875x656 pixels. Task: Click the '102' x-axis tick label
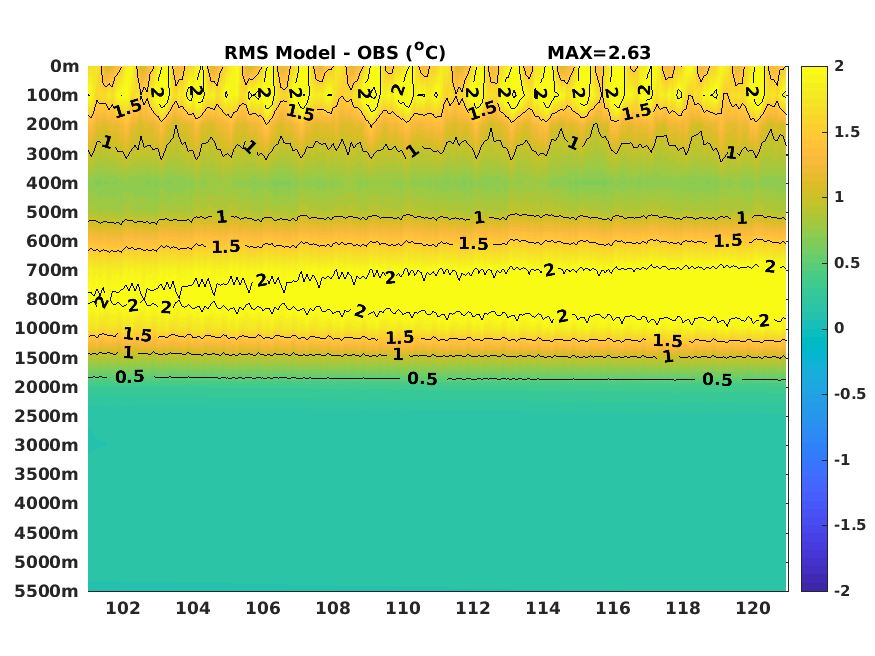123,608
